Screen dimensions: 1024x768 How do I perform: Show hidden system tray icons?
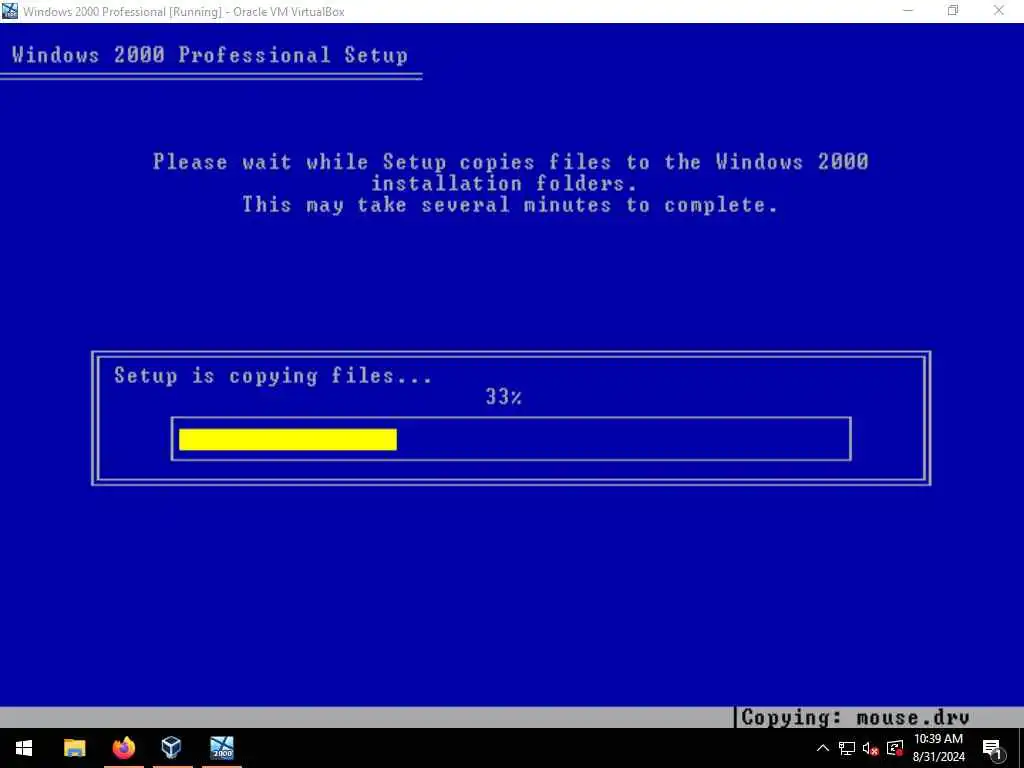coord(823,748)
